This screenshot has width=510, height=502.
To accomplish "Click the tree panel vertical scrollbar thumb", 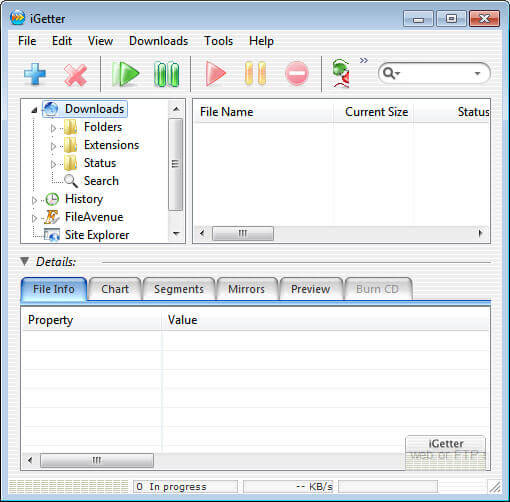I will point(176,164).
